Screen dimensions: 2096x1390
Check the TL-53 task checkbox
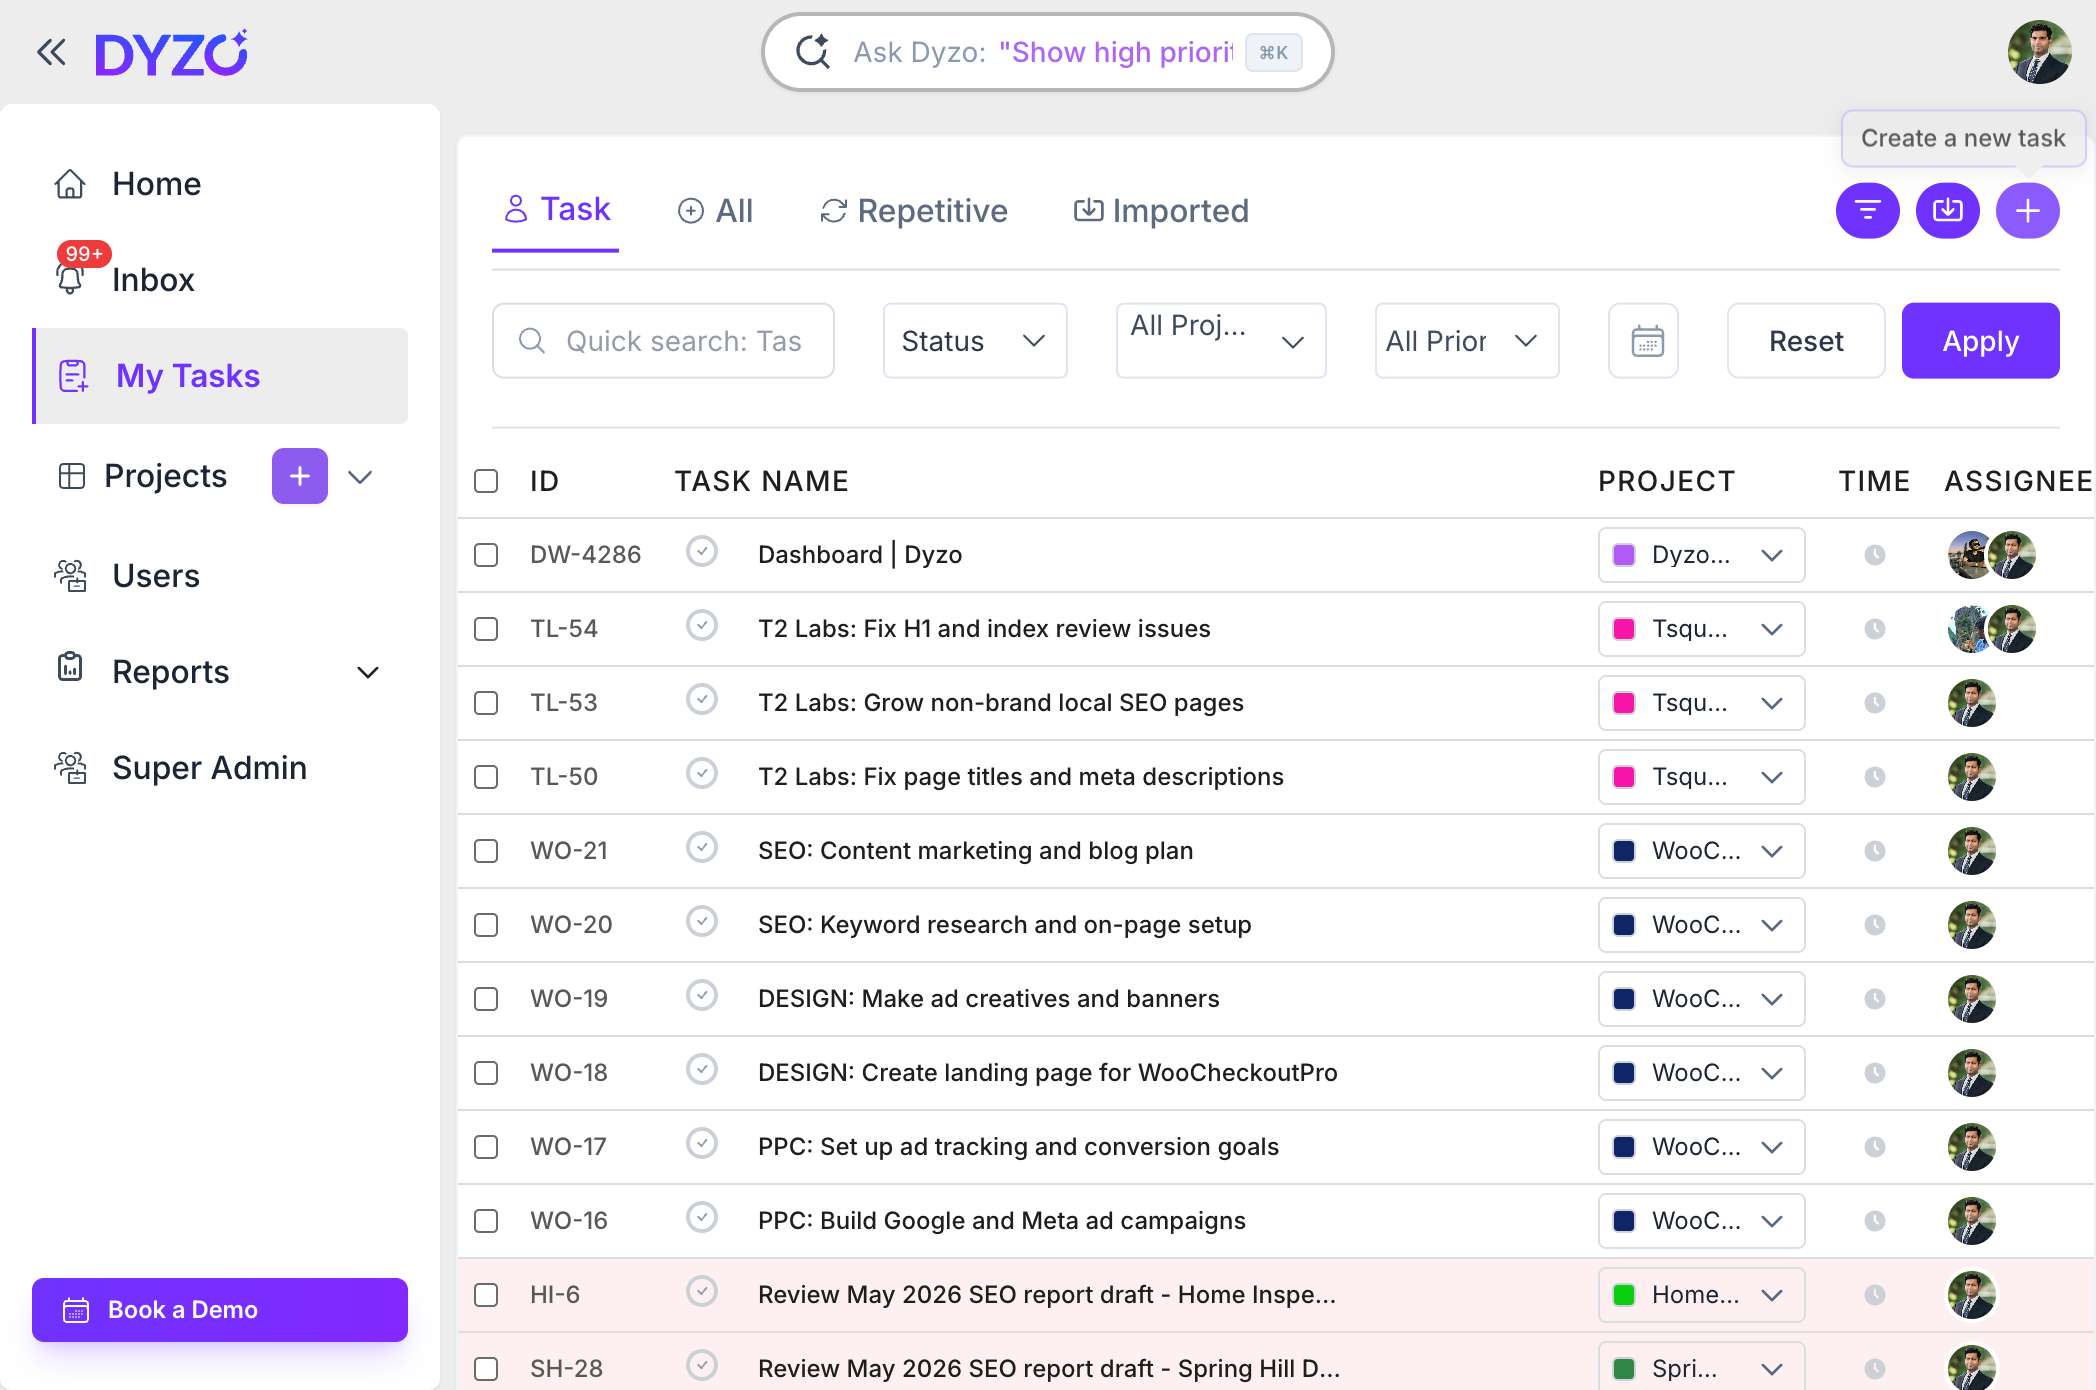click(x=486, y=703)
